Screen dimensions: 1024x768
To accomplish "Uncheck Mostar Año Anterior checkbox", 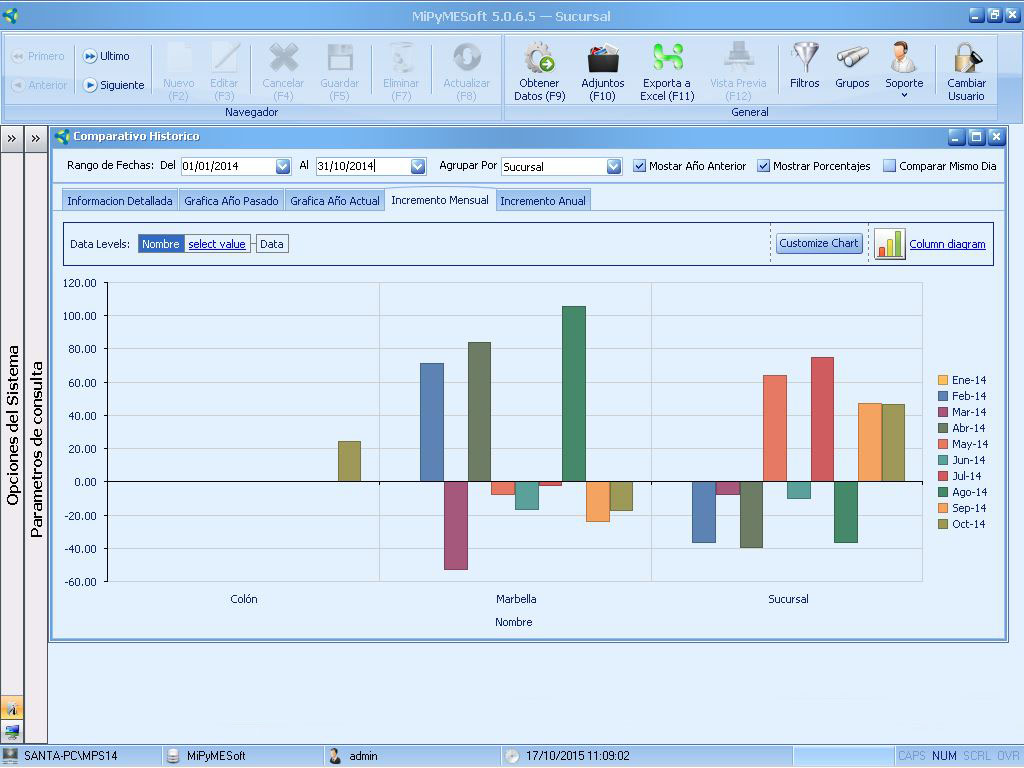I will 639,166.
